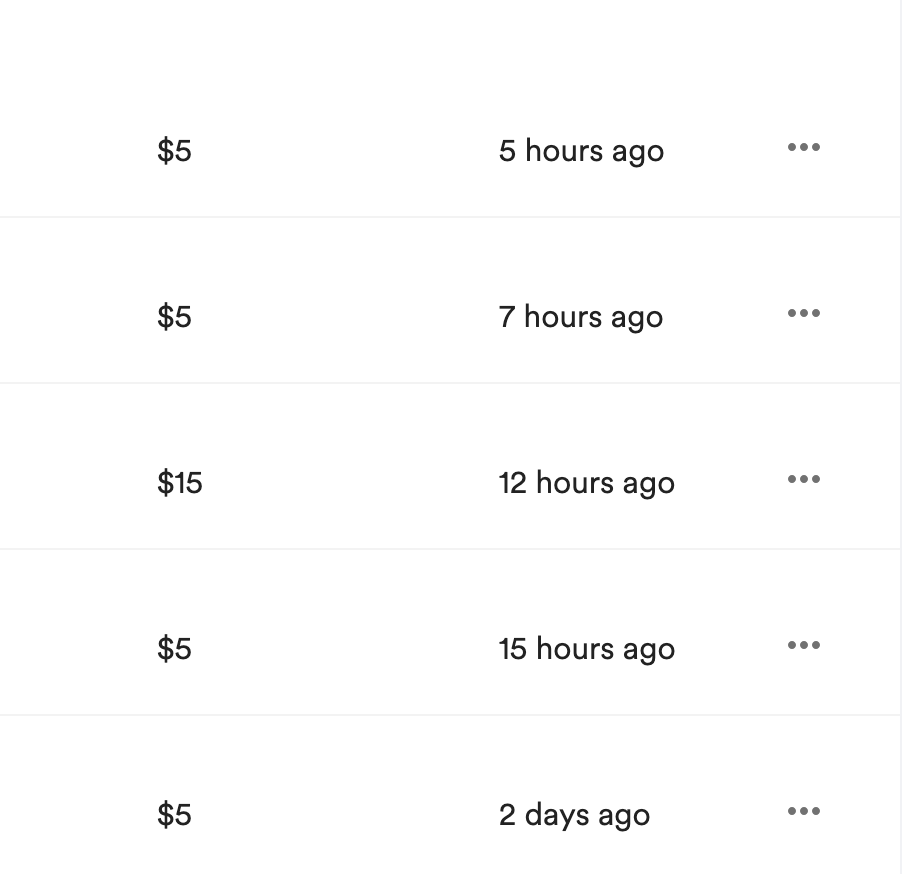
Task: Click the $15 amount
Action: 180,483
